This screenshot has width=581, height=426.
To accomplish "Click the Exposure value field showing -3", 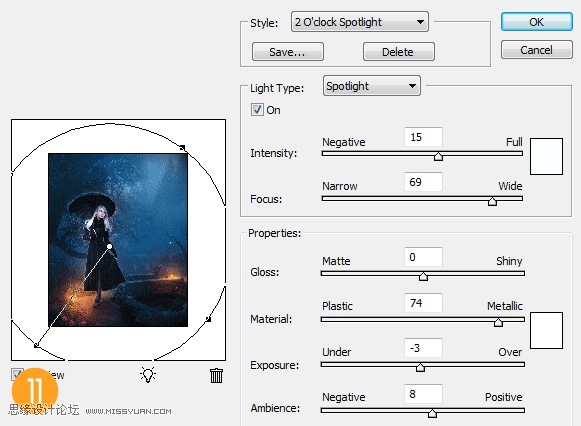I will coord(423,348).
